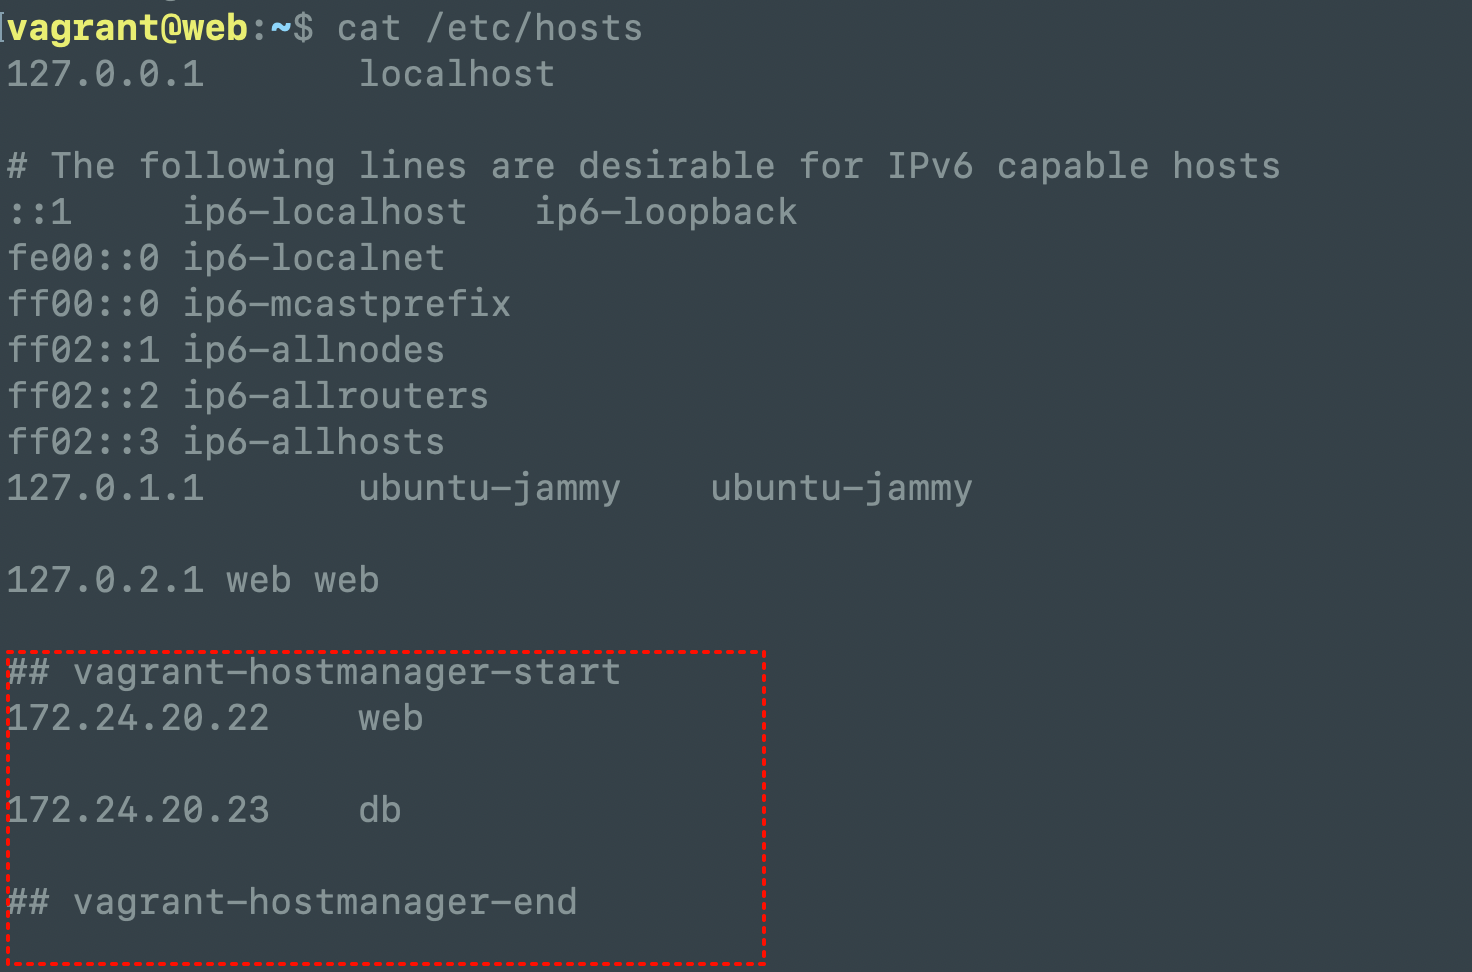1472x972 pixels.
Task: Select the ip6-loopback hostname
Action: [666, 212]
